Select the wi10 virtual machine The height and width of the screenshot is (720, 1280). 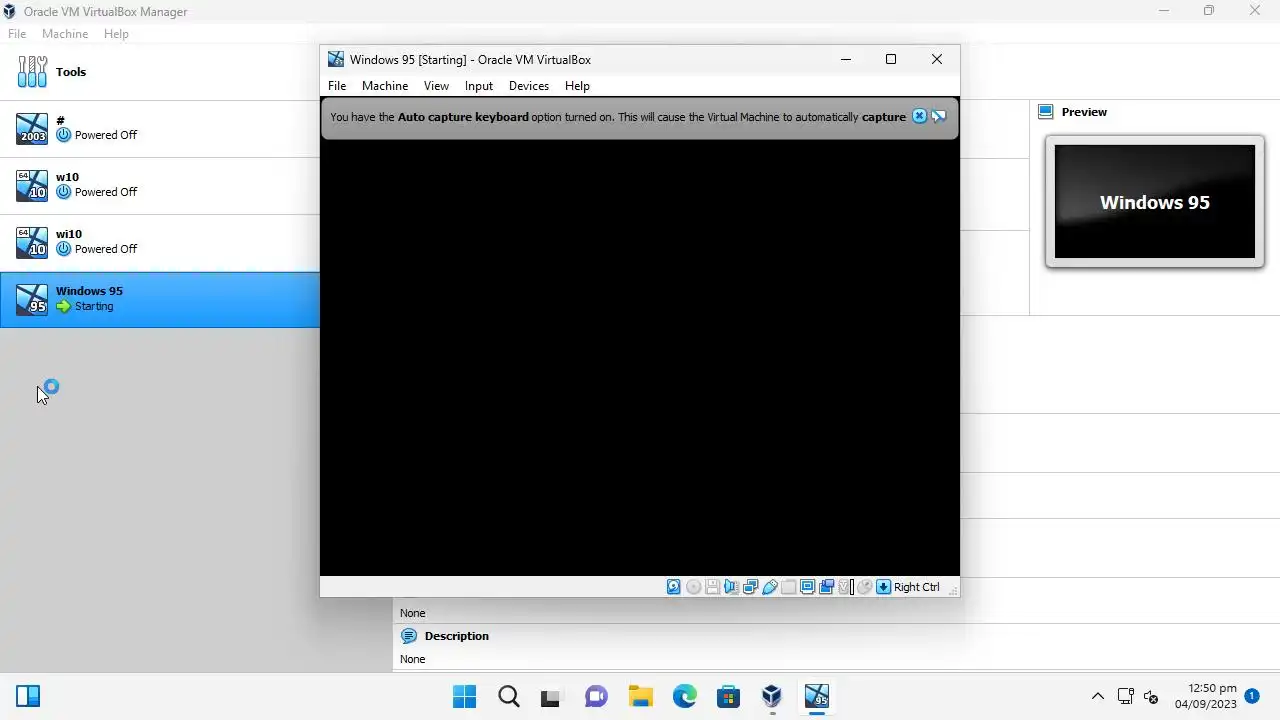[x=160, y=242]
